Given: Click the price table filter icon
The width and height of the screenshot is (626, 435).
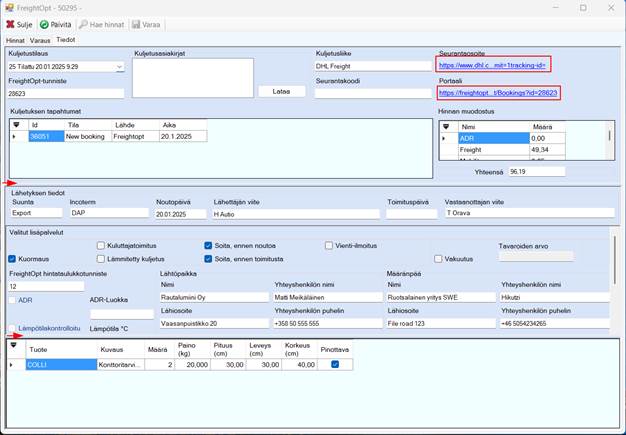Looking at the screenshot, I should coord(446,126).
